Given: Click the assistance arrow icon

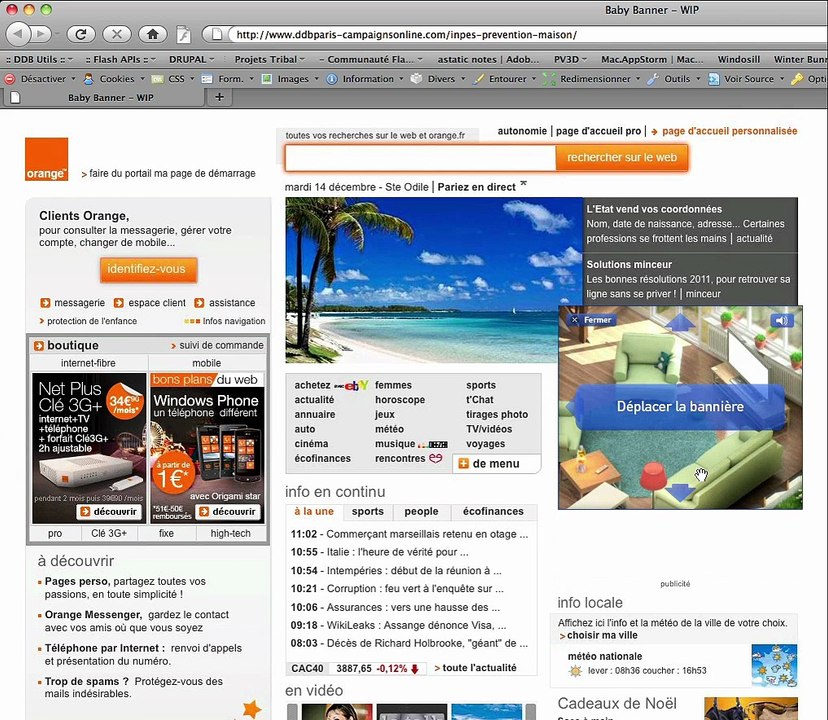Looking at the screenshot, I should (x=199, y=303).
